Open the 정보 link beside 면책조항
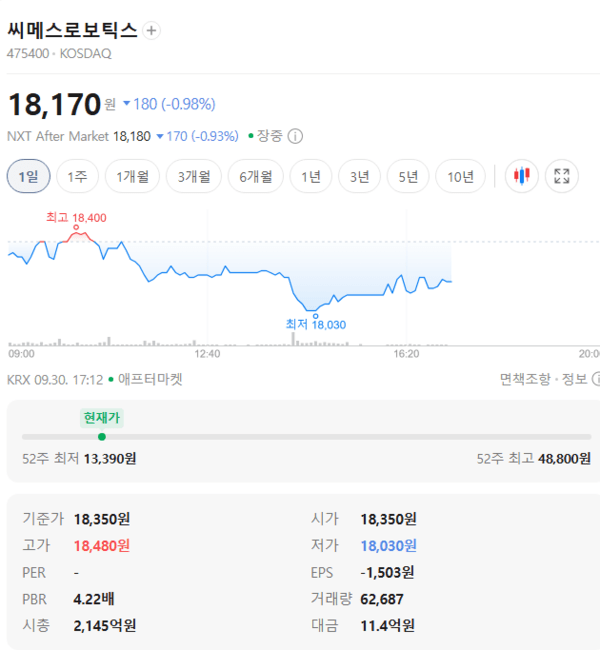The image size is (600, 650). coord(574,379)
